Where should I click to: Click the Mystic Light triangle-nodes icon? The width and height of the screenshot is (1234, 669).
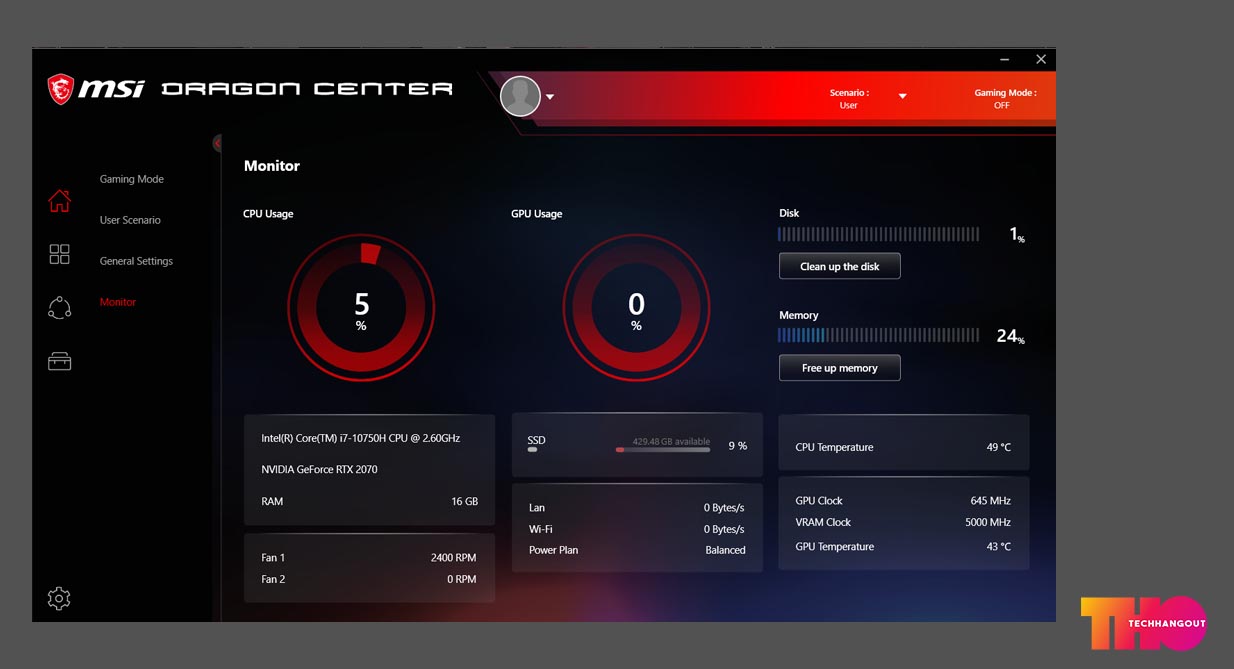tap(60, 308)
